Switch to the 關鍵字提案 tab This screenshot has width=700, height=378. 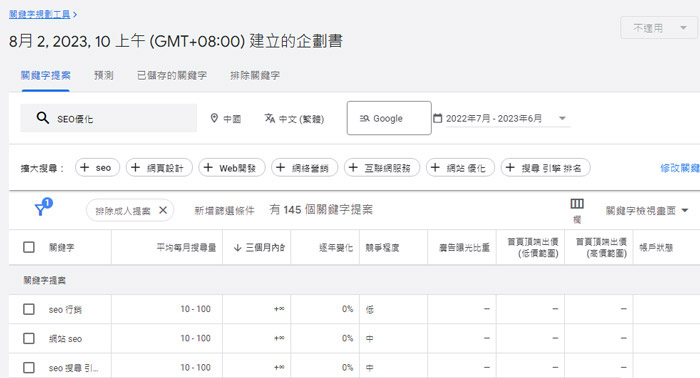pyautogui.click(x=46, y=75)
